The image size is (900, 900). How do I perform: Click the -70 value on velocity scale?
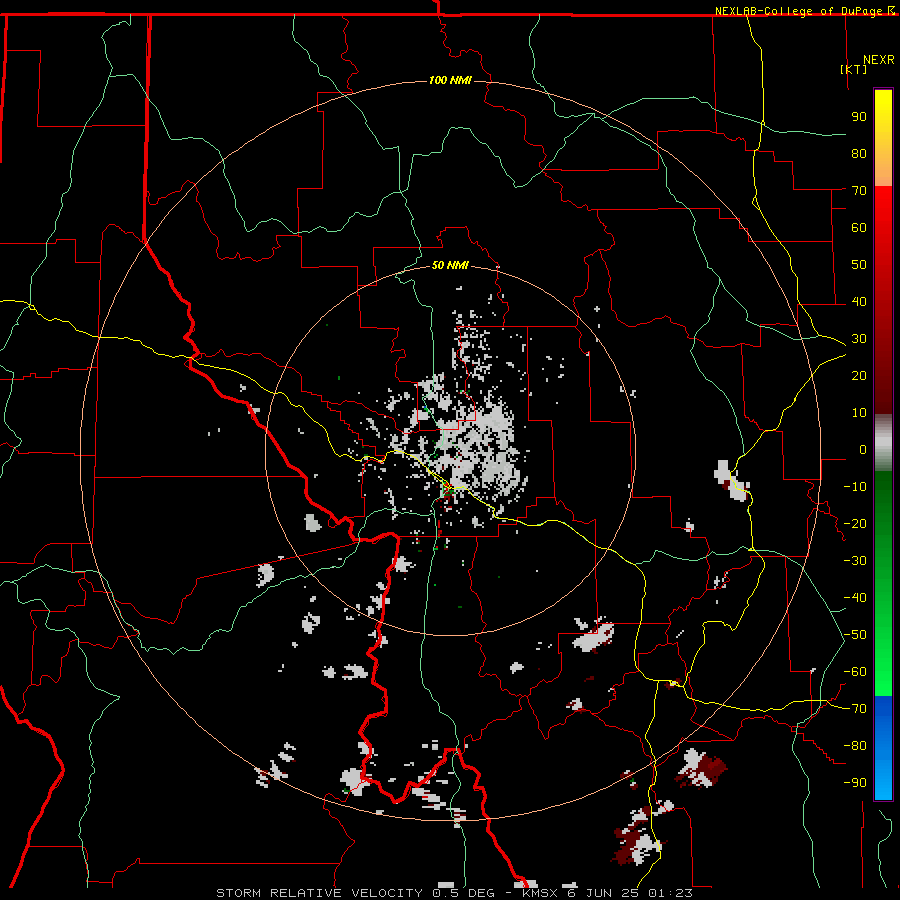pos(855,709)
